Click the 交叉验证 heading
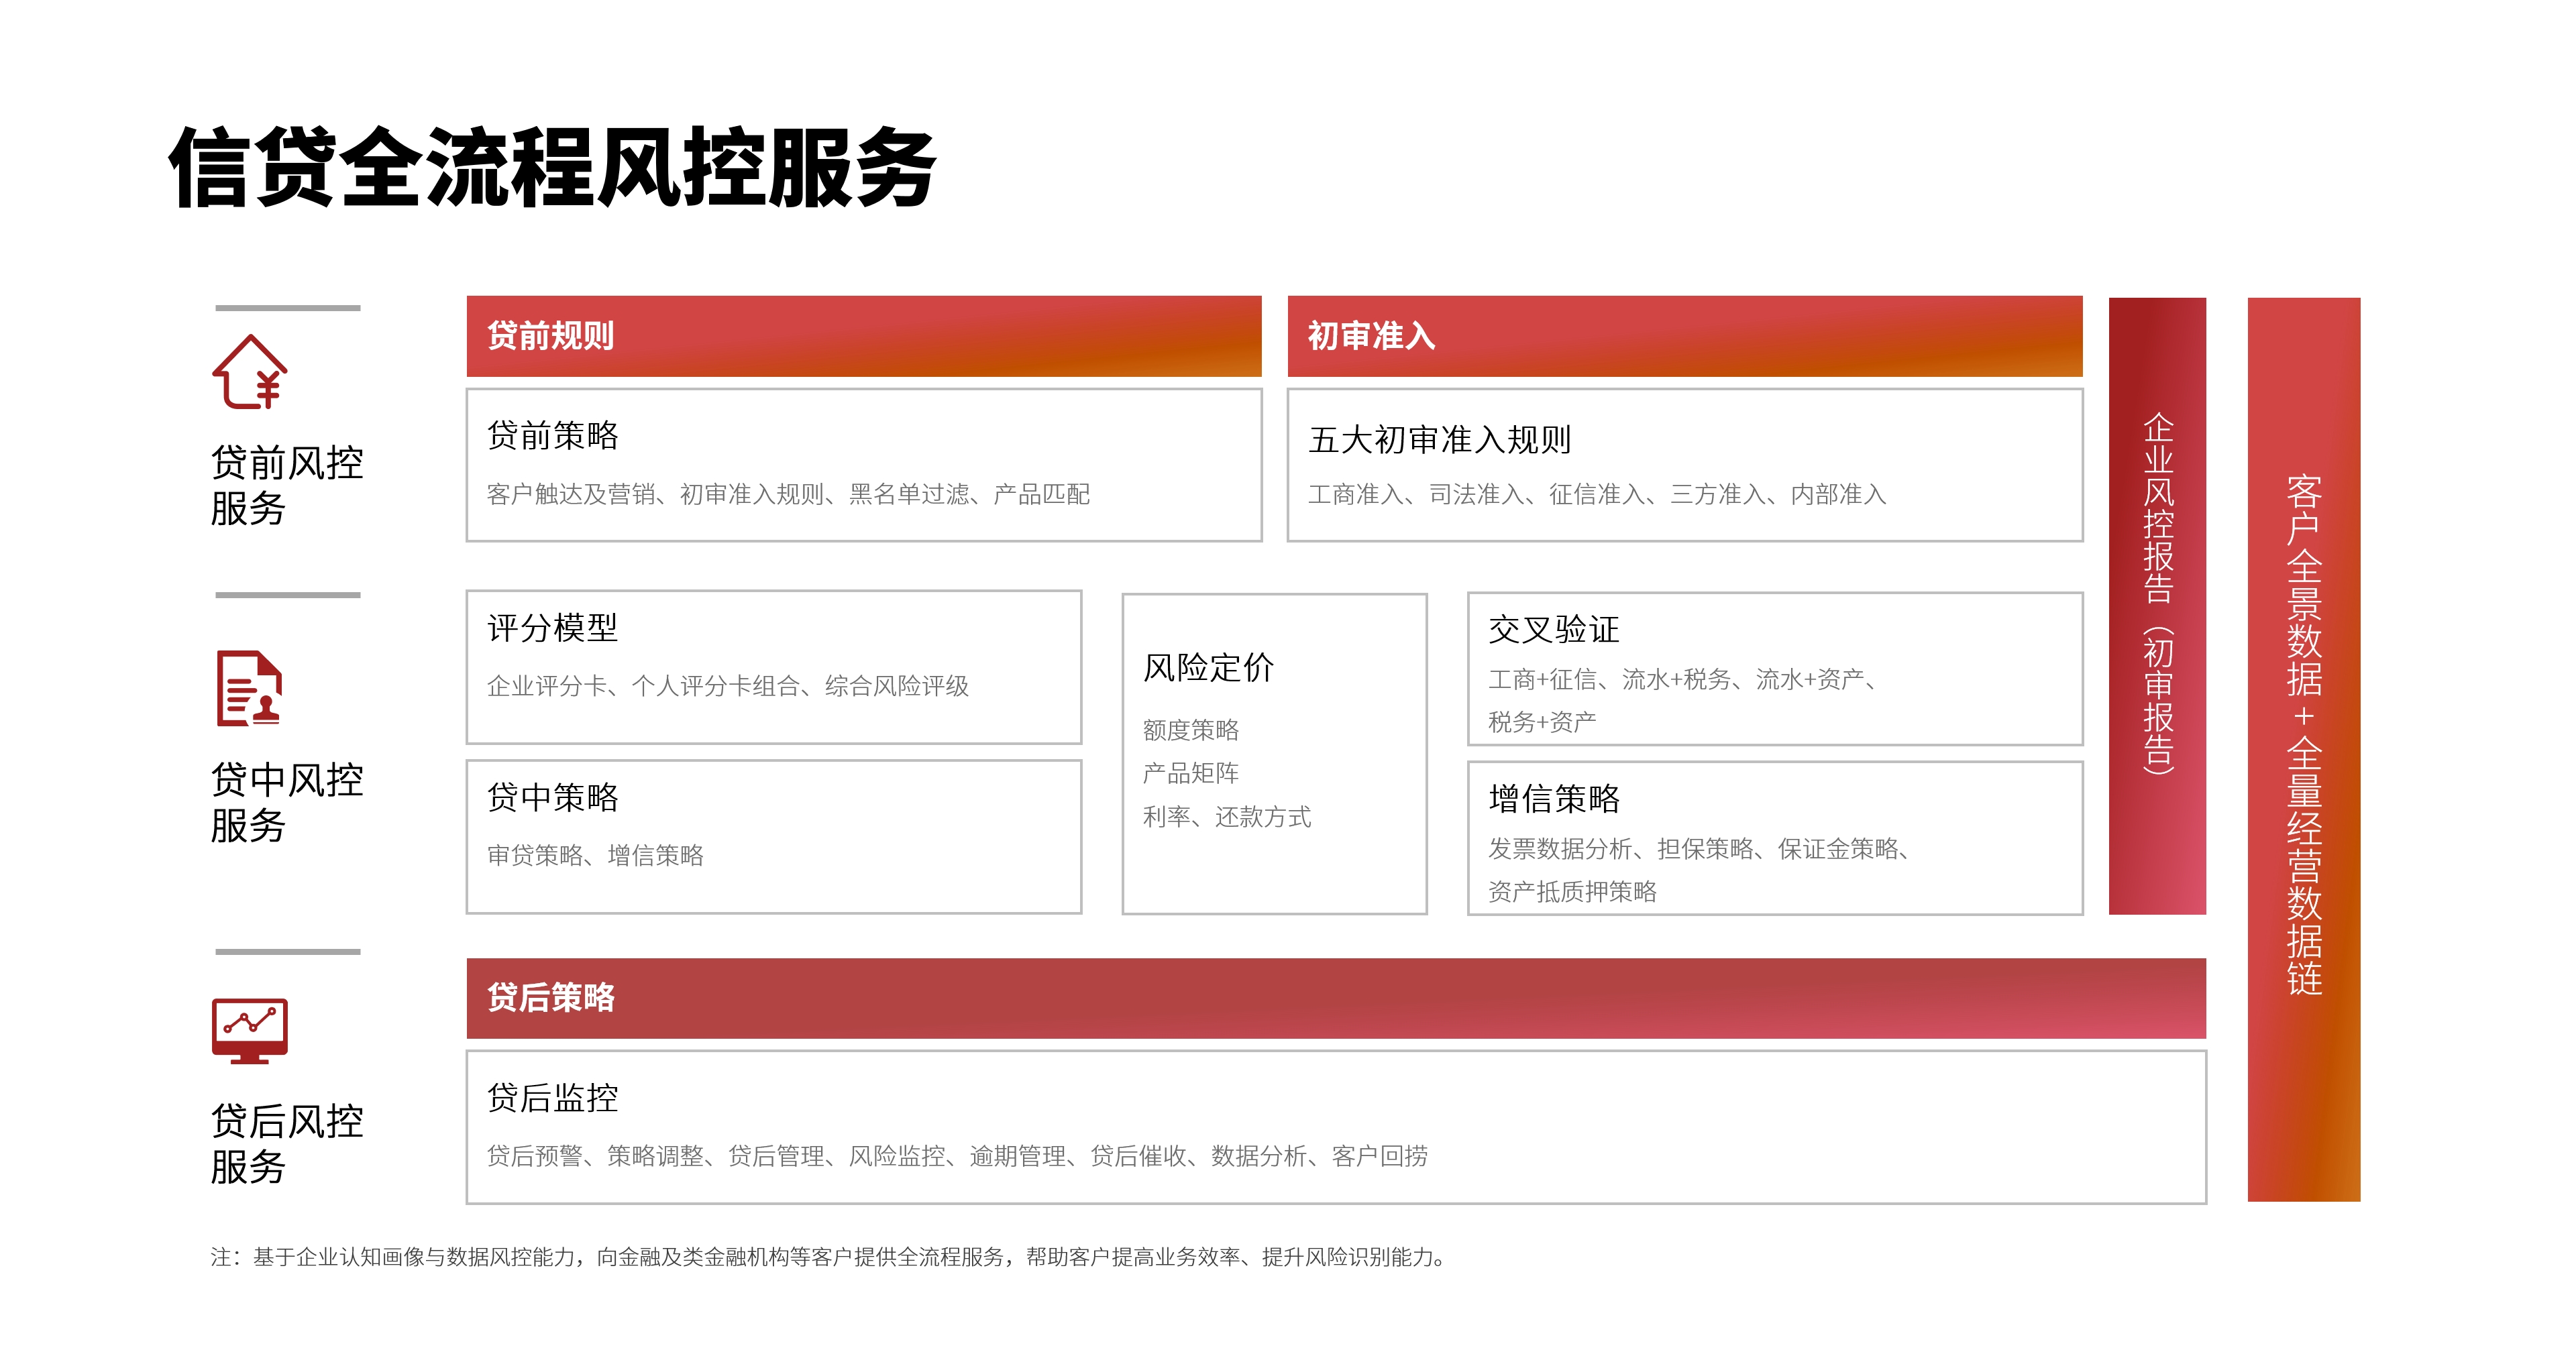 1554,629
